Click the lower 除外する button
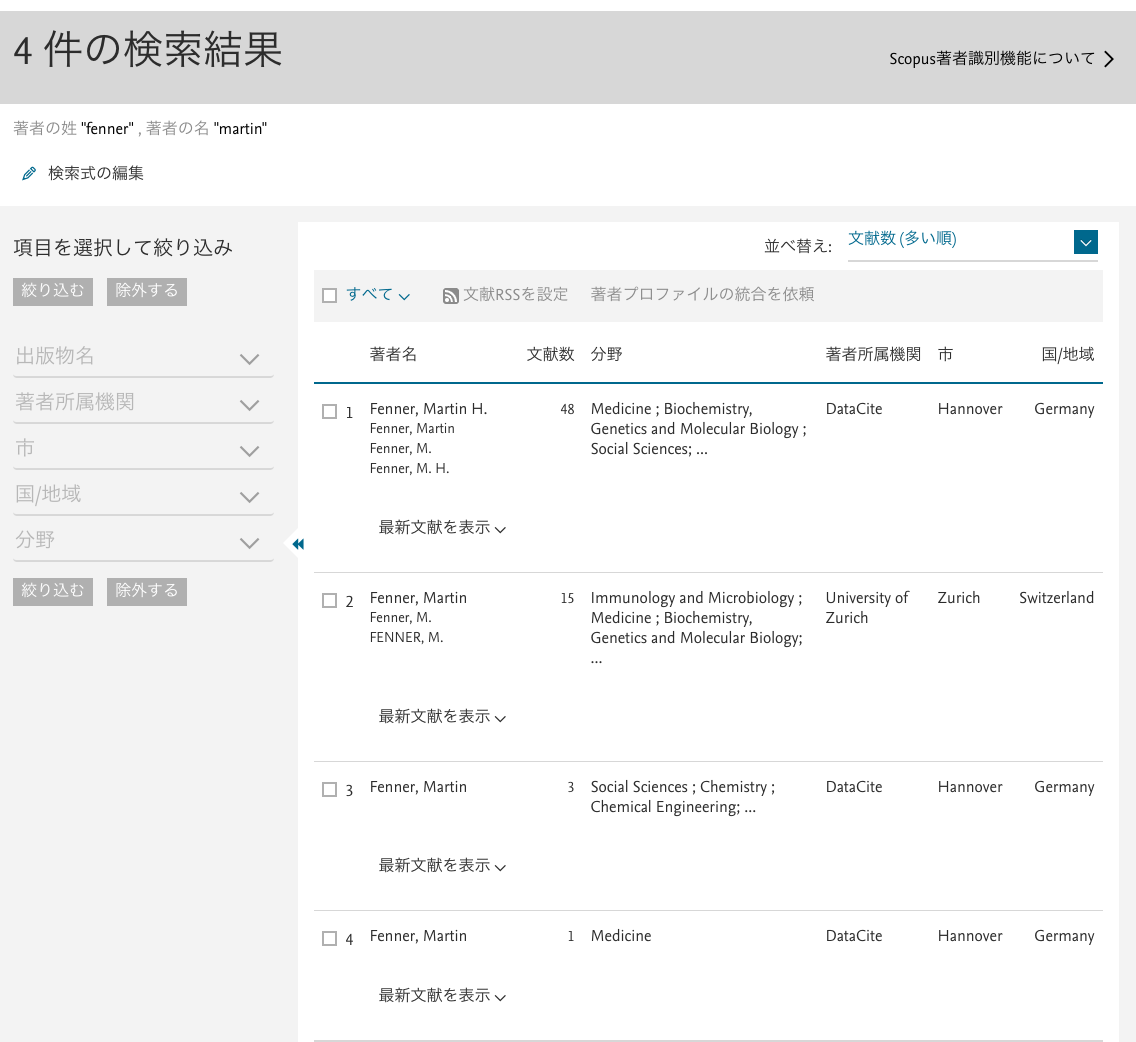Viewport: 1136px width, 1042px height. tap(147, 591)
